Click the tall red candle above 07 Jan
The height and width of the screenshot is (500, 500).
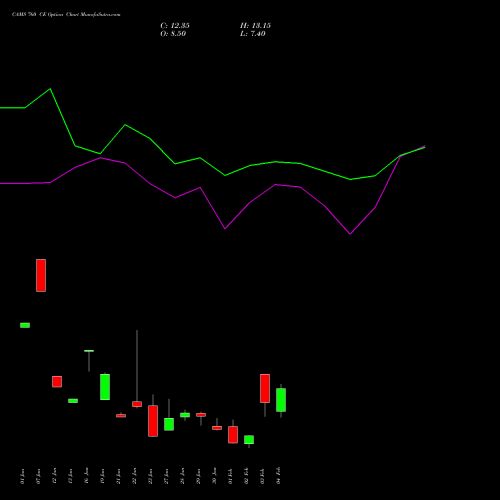(x=41, y=275)
